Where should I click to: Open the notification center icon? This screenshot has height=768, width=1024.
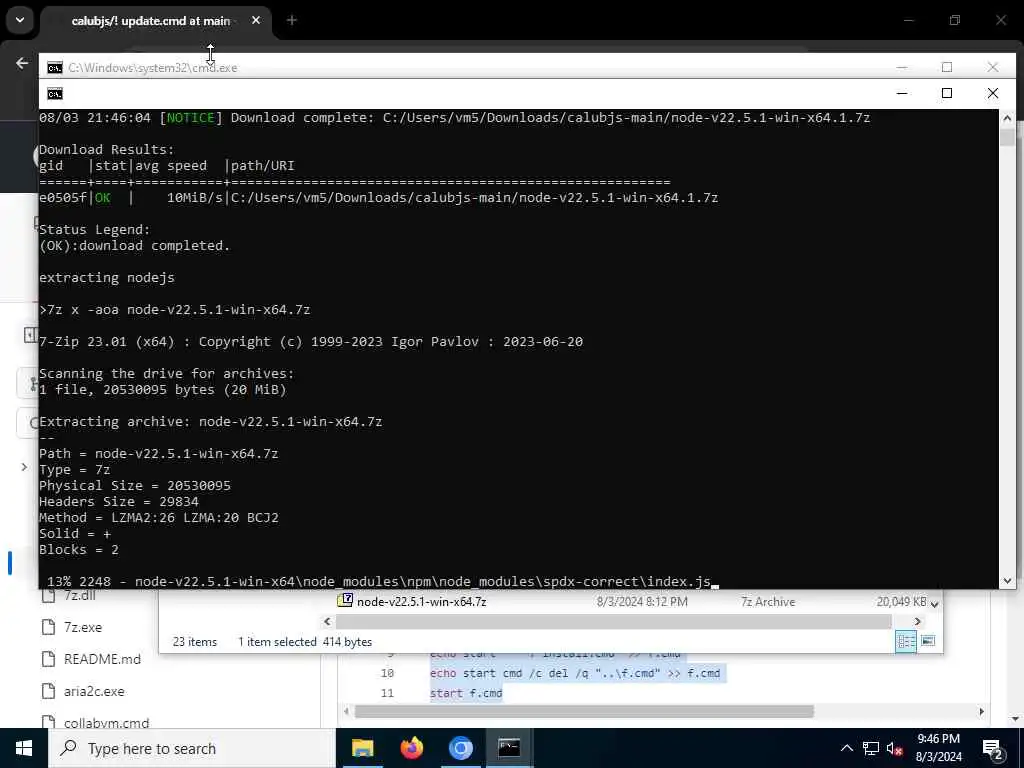[x=993, y=749]
